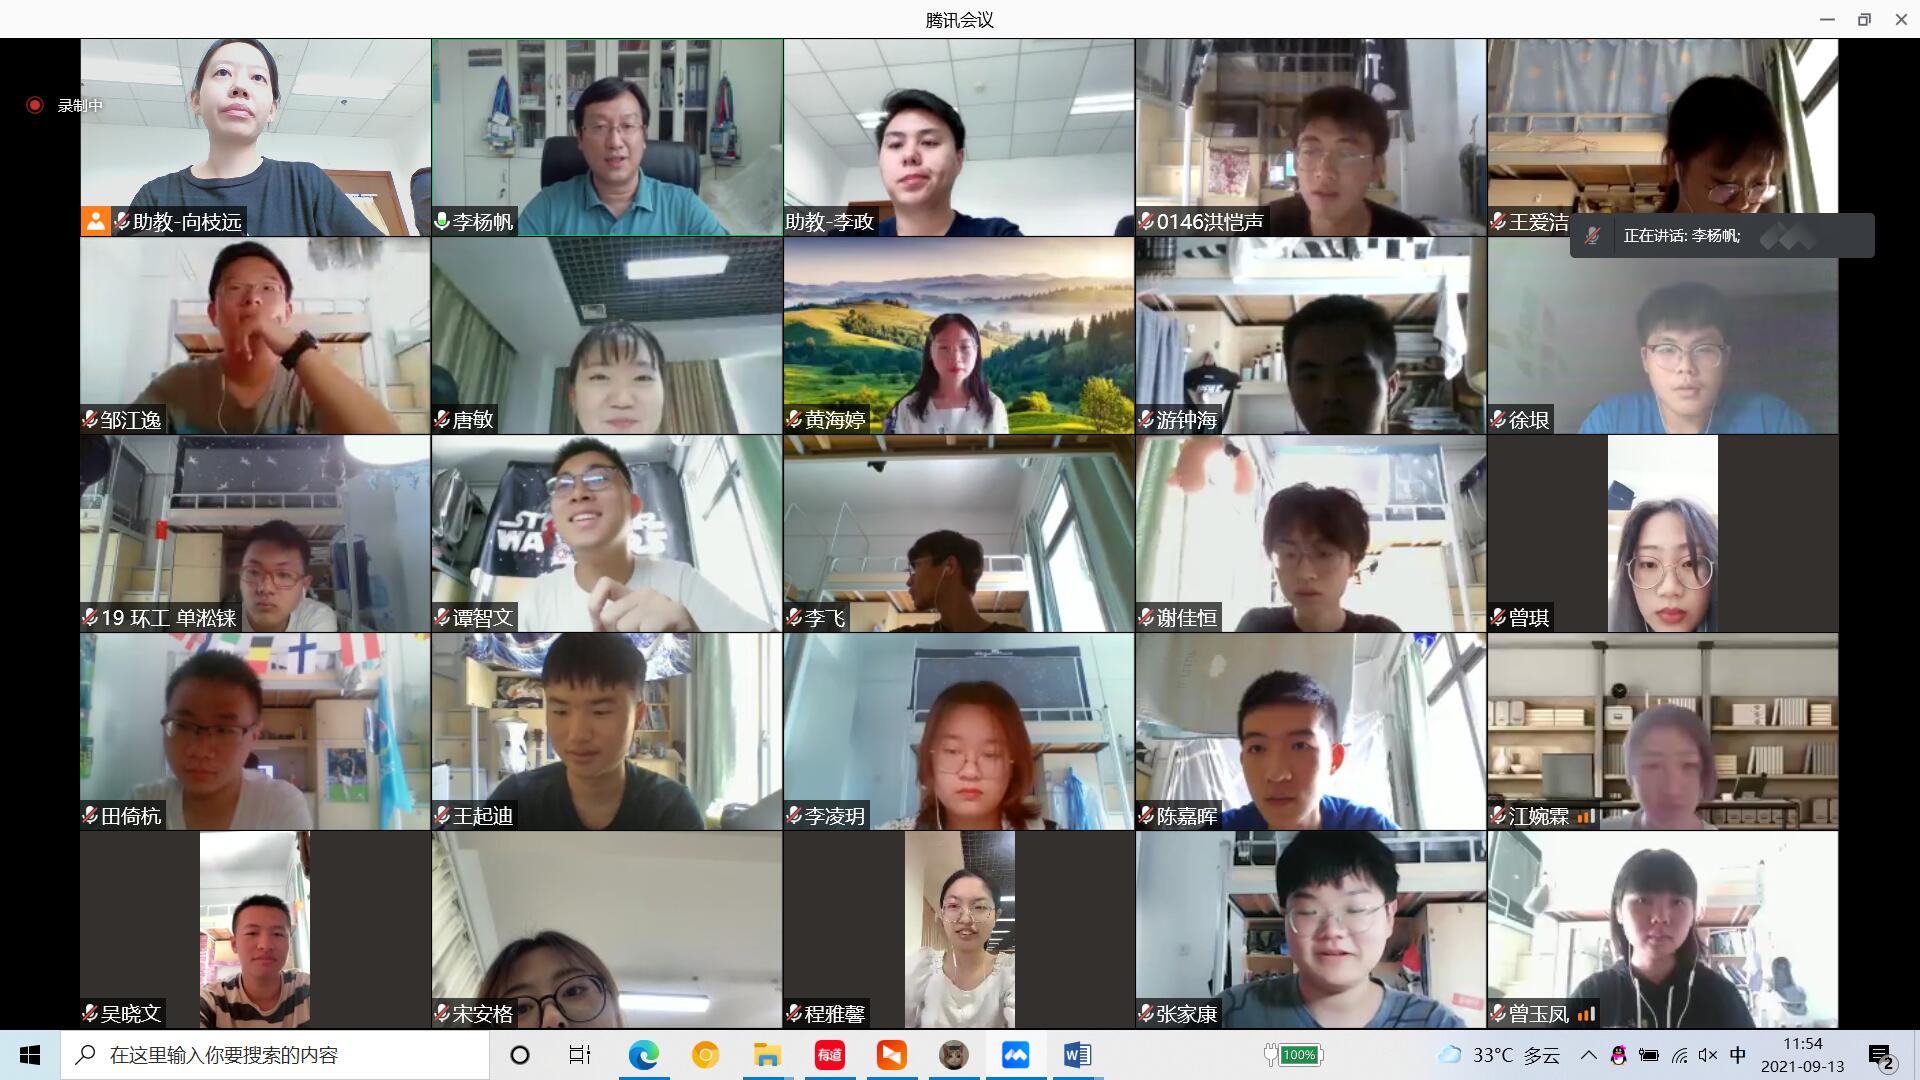Open Task View on the taskbar

pos(579,1055)
